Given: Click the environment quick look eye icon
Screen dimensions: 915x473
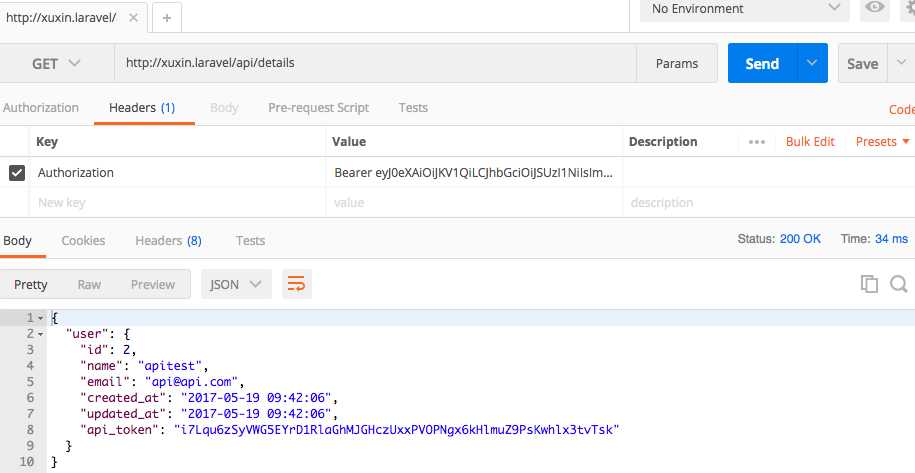Looking at the screenshot, I should point(874,8).
